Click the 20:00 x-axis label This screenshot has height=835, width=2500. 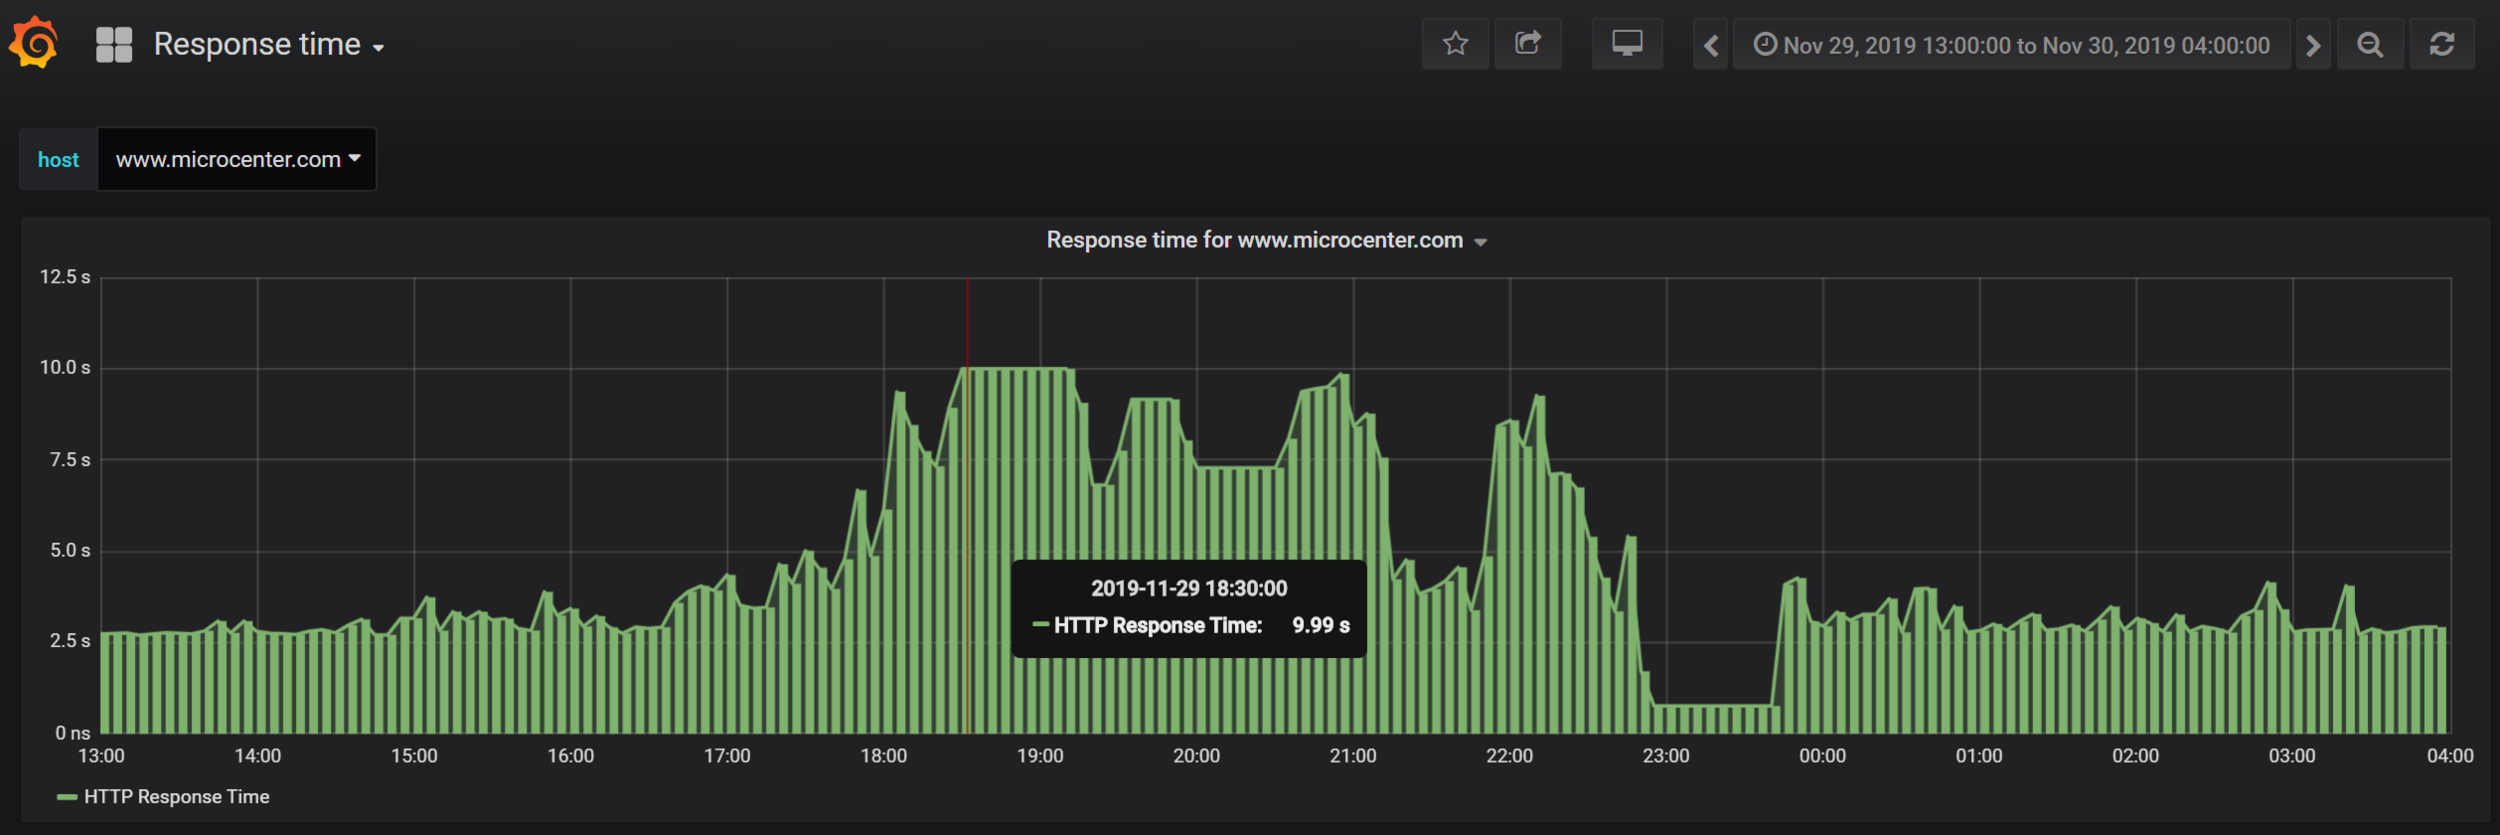pos(1197,756)
